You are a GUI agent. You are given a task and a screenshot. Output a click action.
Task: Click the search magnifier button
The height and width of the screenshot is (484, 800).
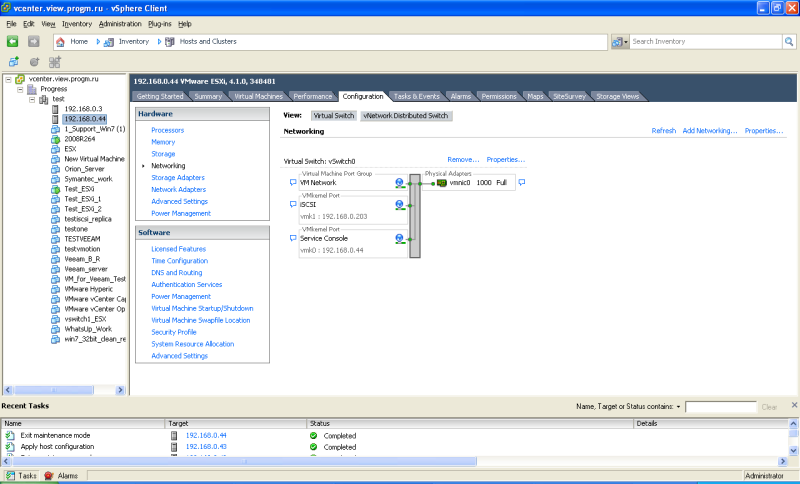[x=789, y=41]
